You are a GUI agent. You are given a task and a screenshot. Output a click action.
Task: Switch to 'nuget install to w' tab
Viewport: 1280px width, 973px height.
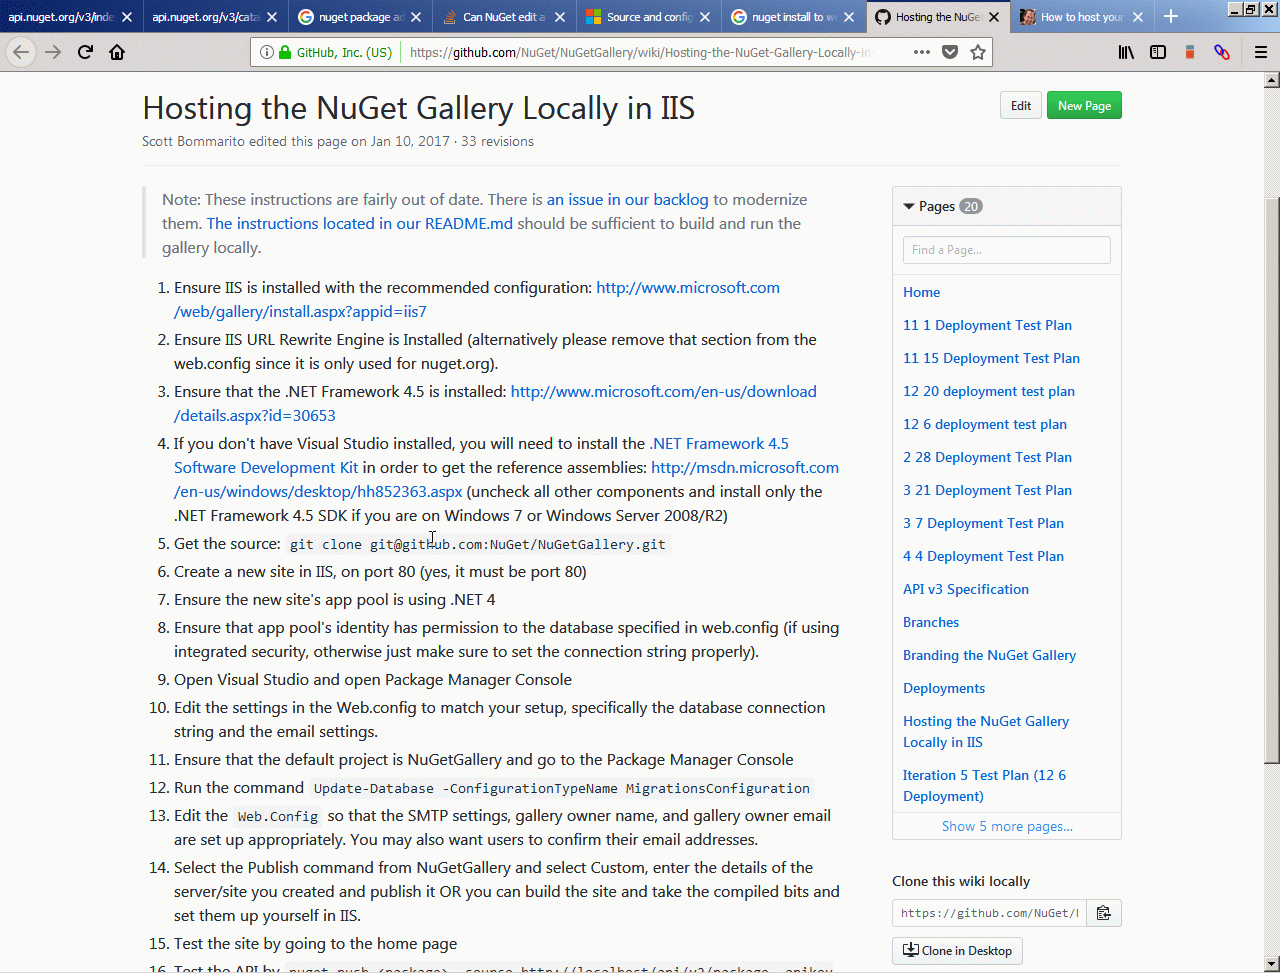coord(794,17)
